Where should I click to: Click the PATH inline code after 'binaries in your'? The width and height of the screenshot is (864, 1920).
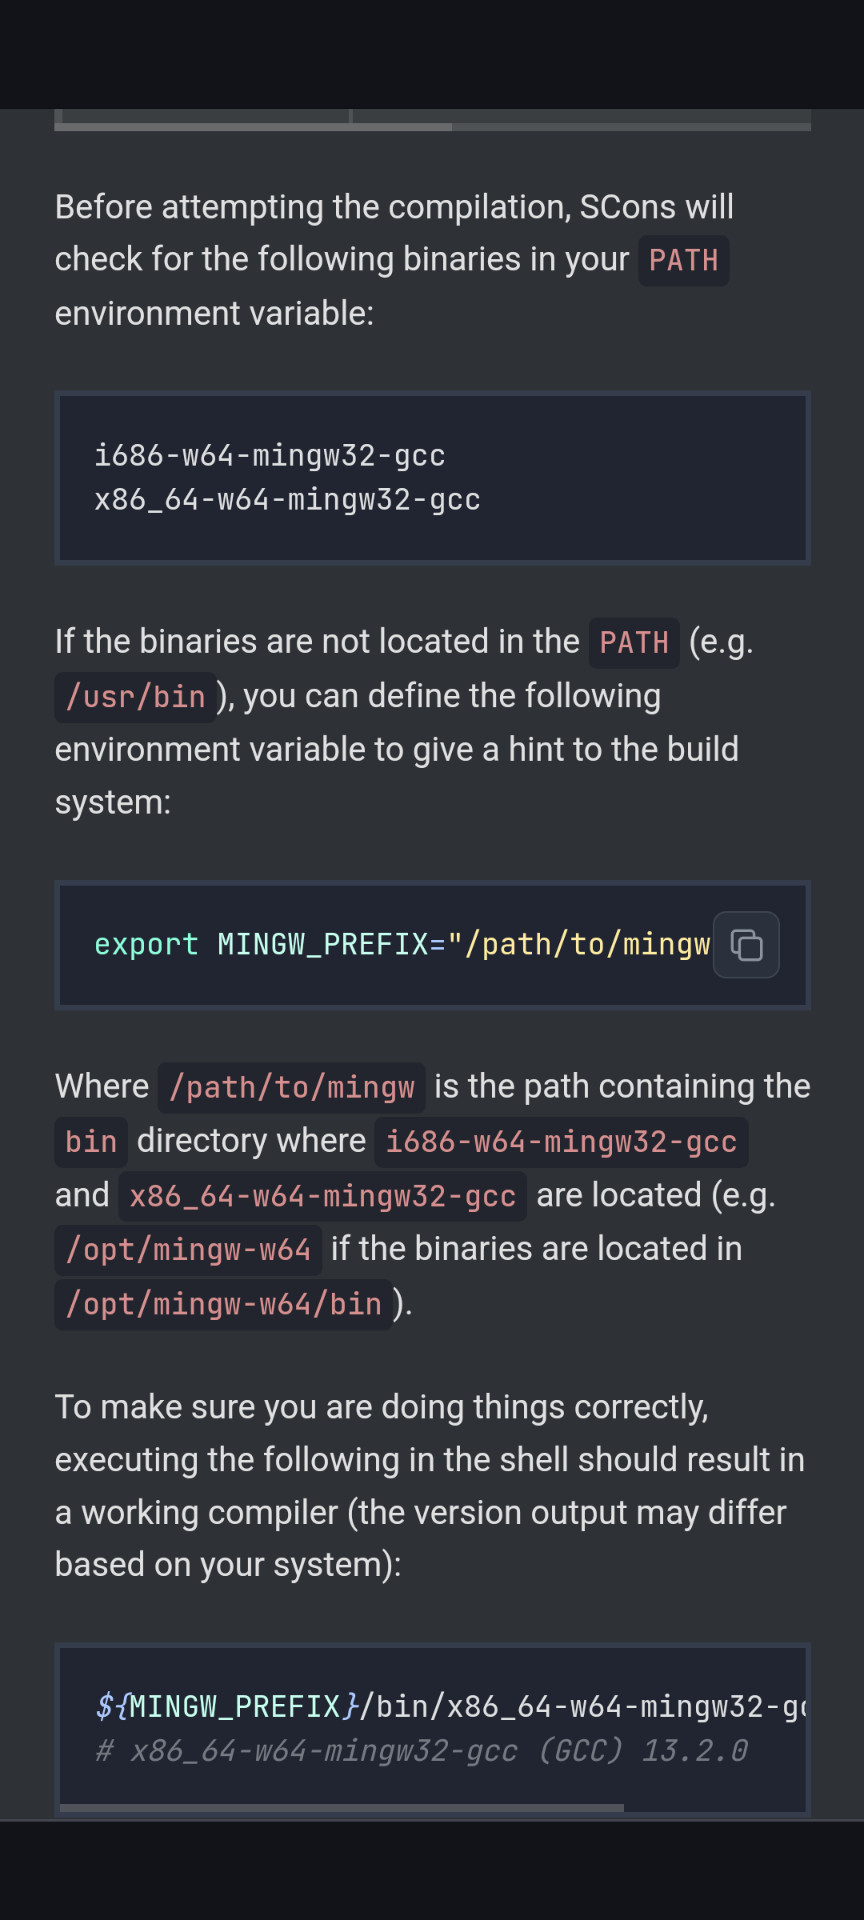coord(684,261)
